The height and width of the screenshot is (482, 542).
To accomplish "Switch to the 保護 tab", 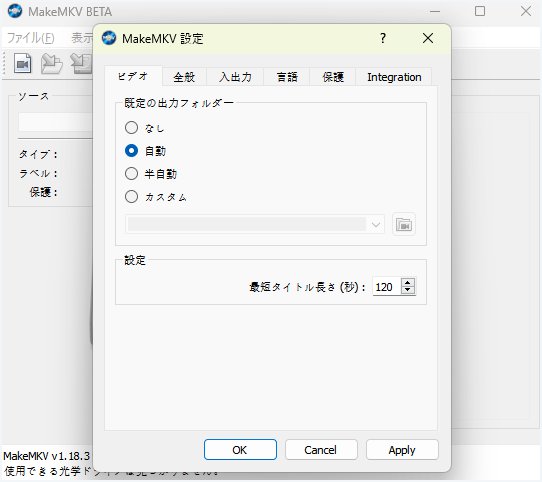I will 333,77.
